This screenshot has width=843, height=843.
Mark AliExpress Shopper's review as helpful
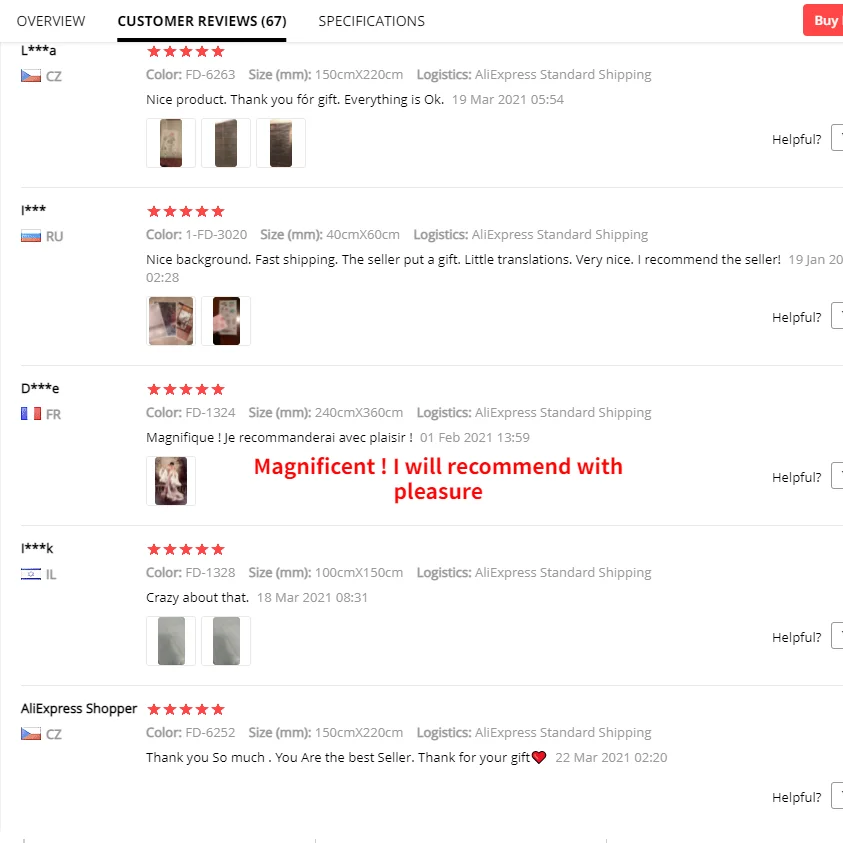(x=837, y=797)
